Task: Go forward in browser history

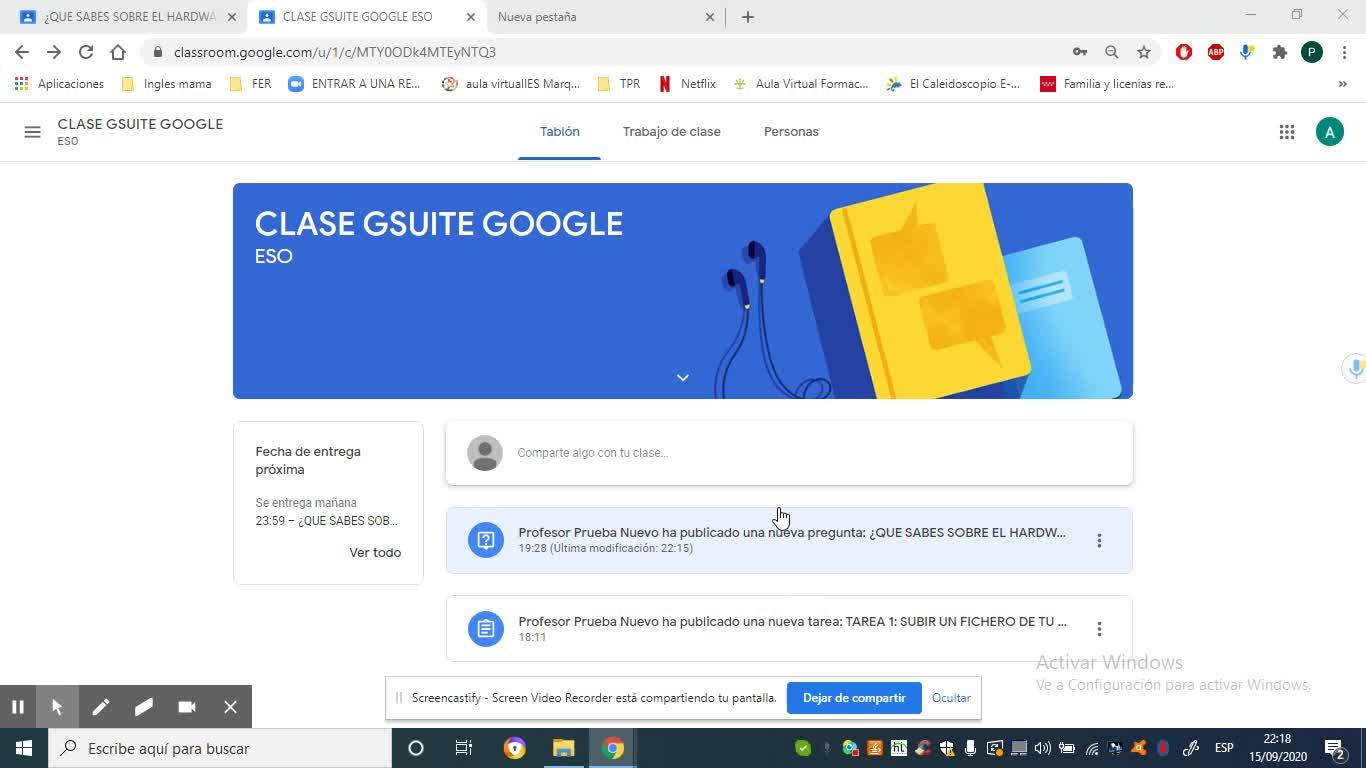Action: tap(54, 52)
